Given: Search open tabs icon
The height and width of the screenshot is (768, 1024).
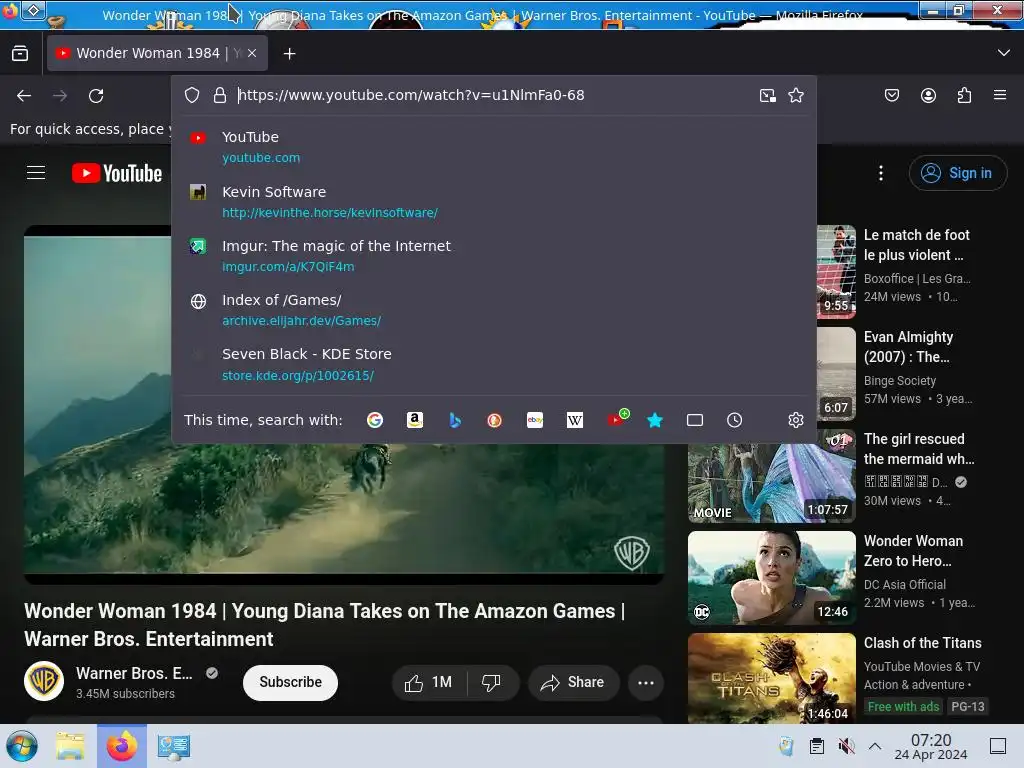Looking at the screenshot, I should [x=695, y=420].
